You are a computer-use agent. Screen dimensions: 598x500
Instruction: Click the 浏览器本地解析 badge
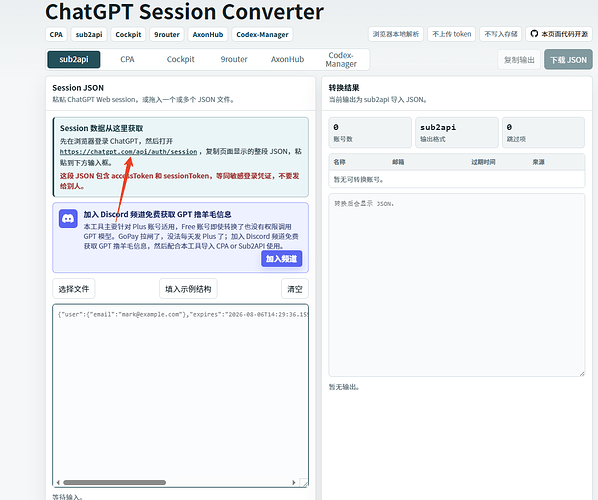click(x=396, y=34)
